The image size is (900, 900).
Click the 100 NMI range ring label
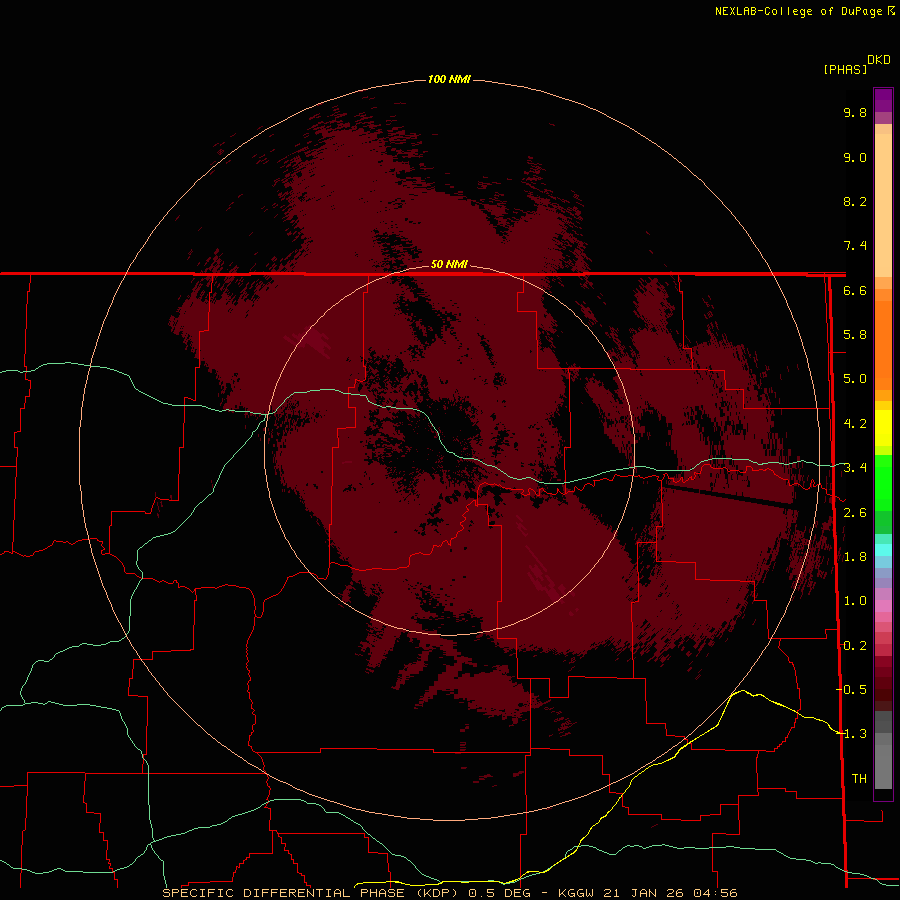click(x=449, y=79)
